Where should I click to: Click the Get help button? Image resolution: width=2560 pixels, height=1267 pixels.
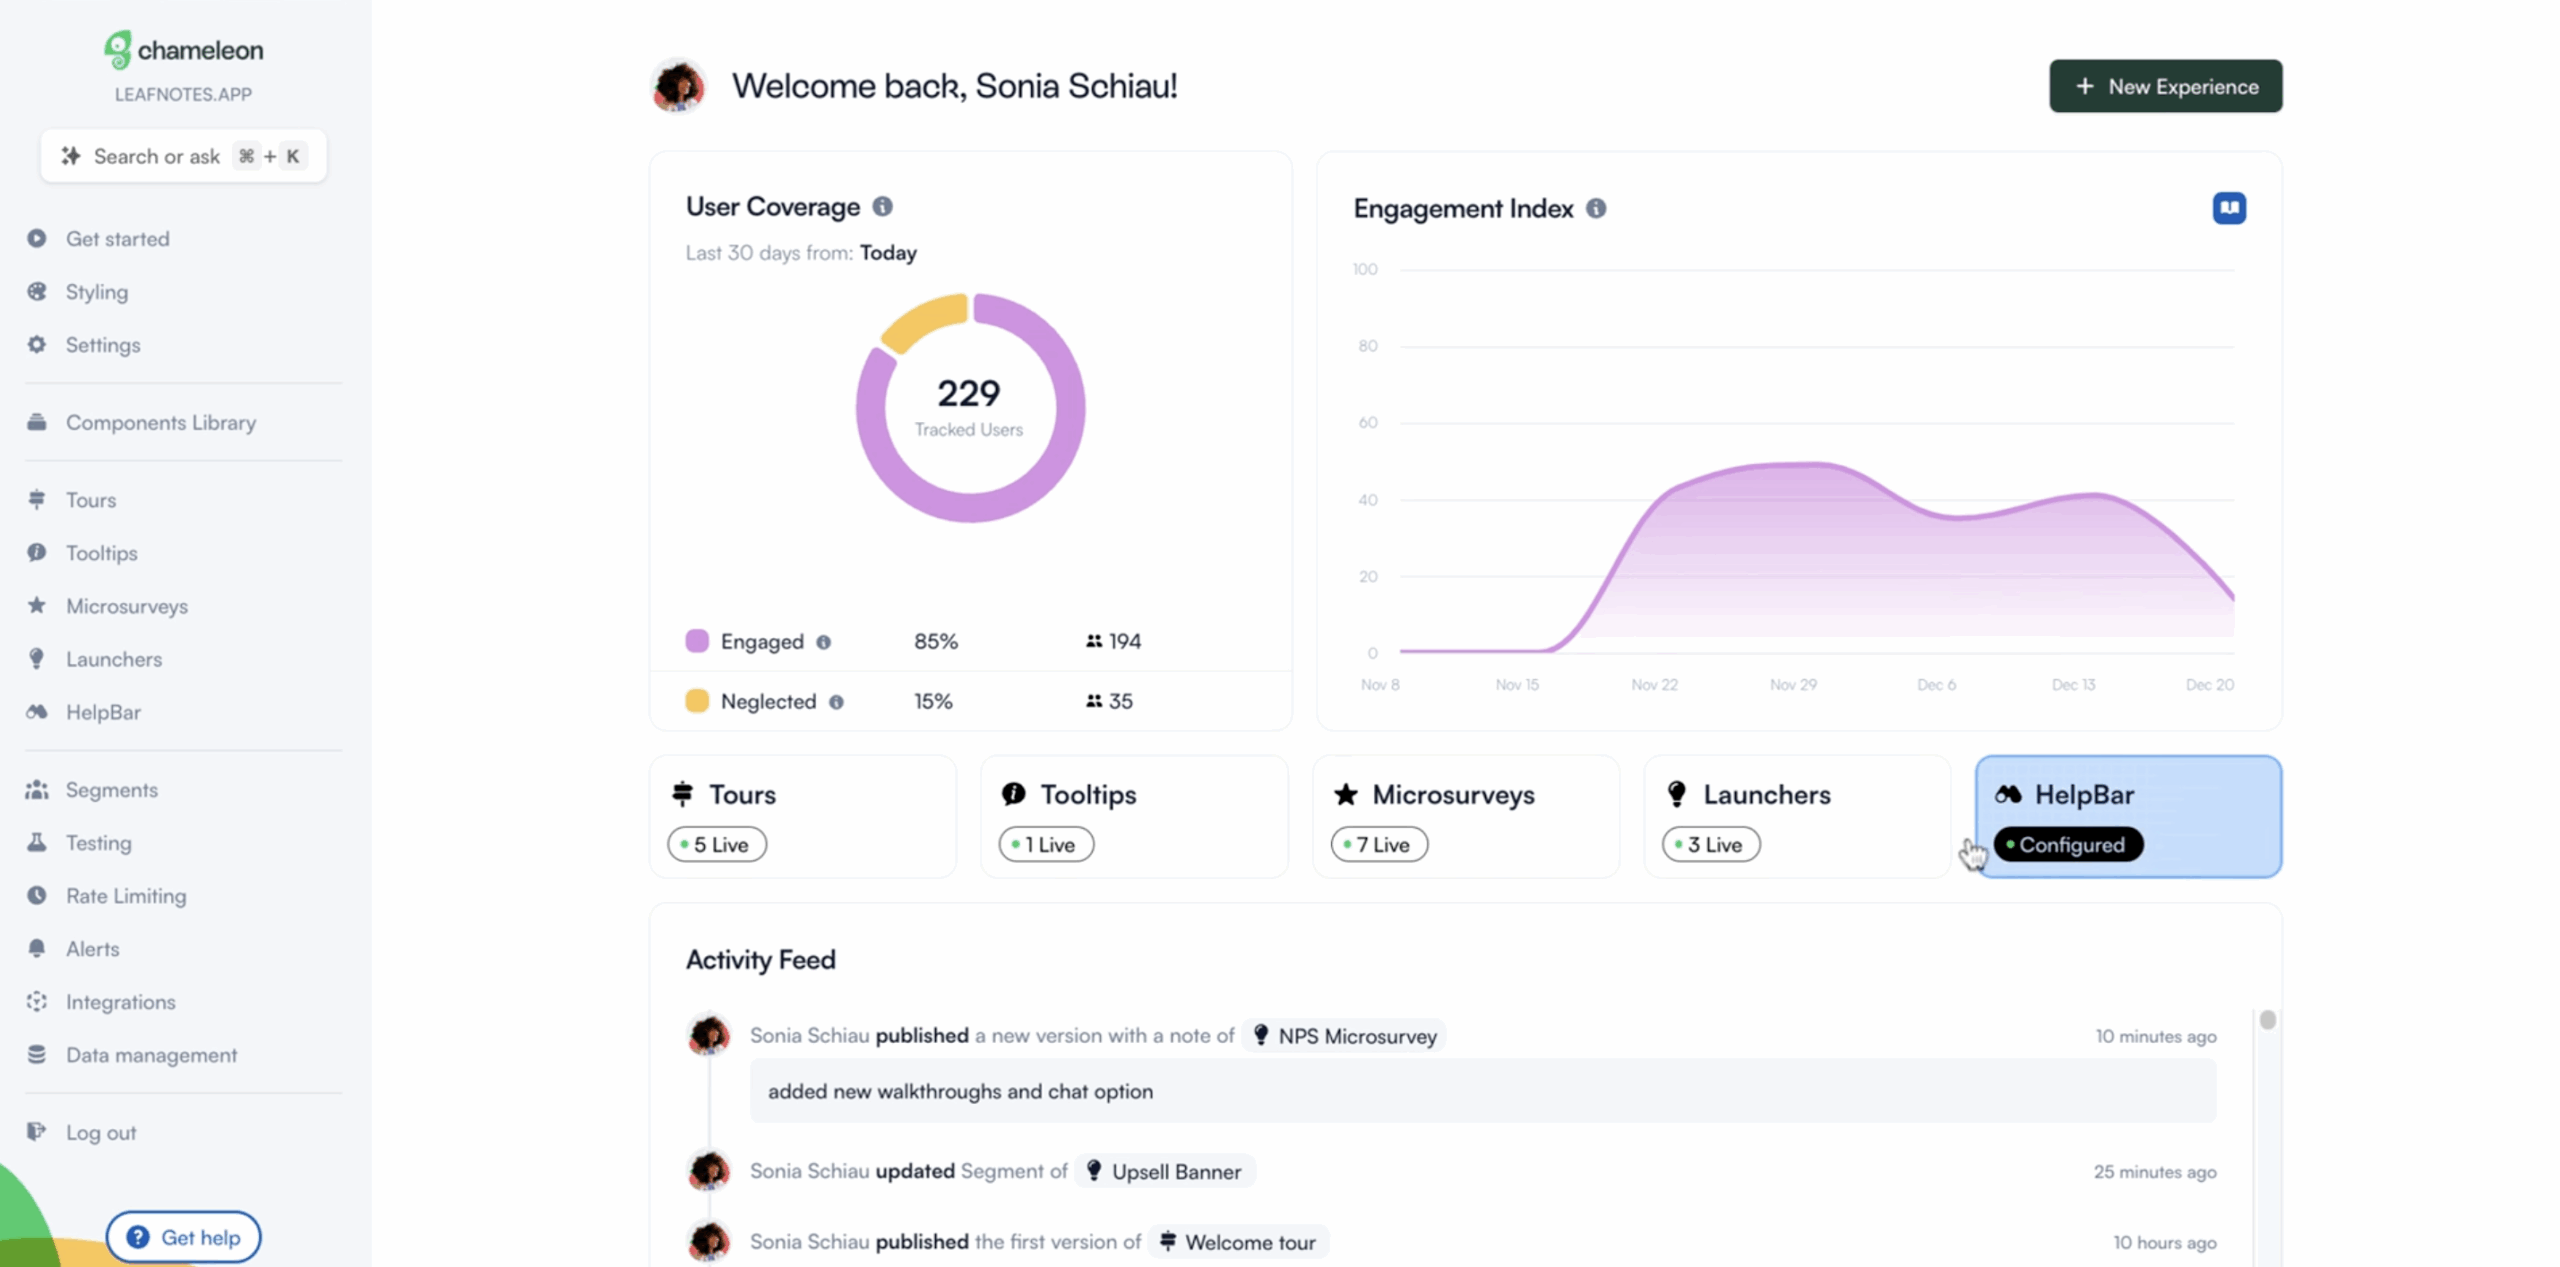pyautogui.click(x=184, y=1237)
